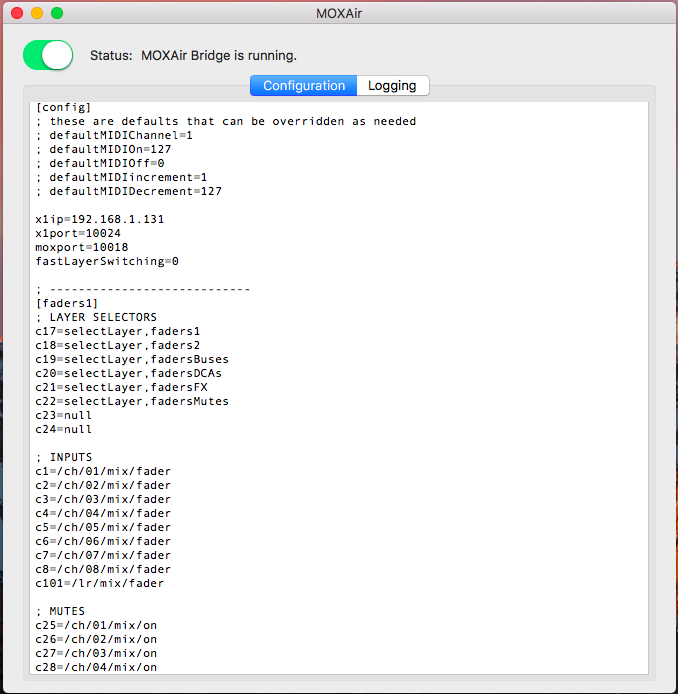Click the c24=null line
The width and height of the screenshot is (678, 694).
tap(63, 429)
